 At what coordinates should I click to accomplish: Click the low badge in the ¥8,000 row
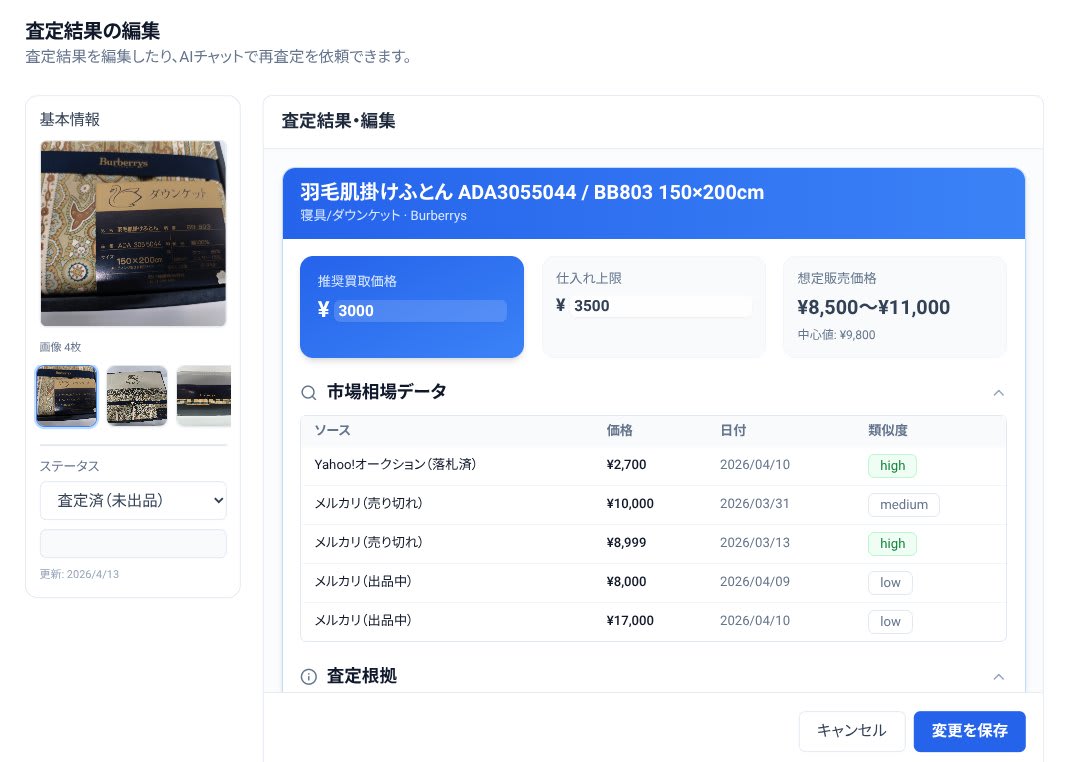coord(890,582)
